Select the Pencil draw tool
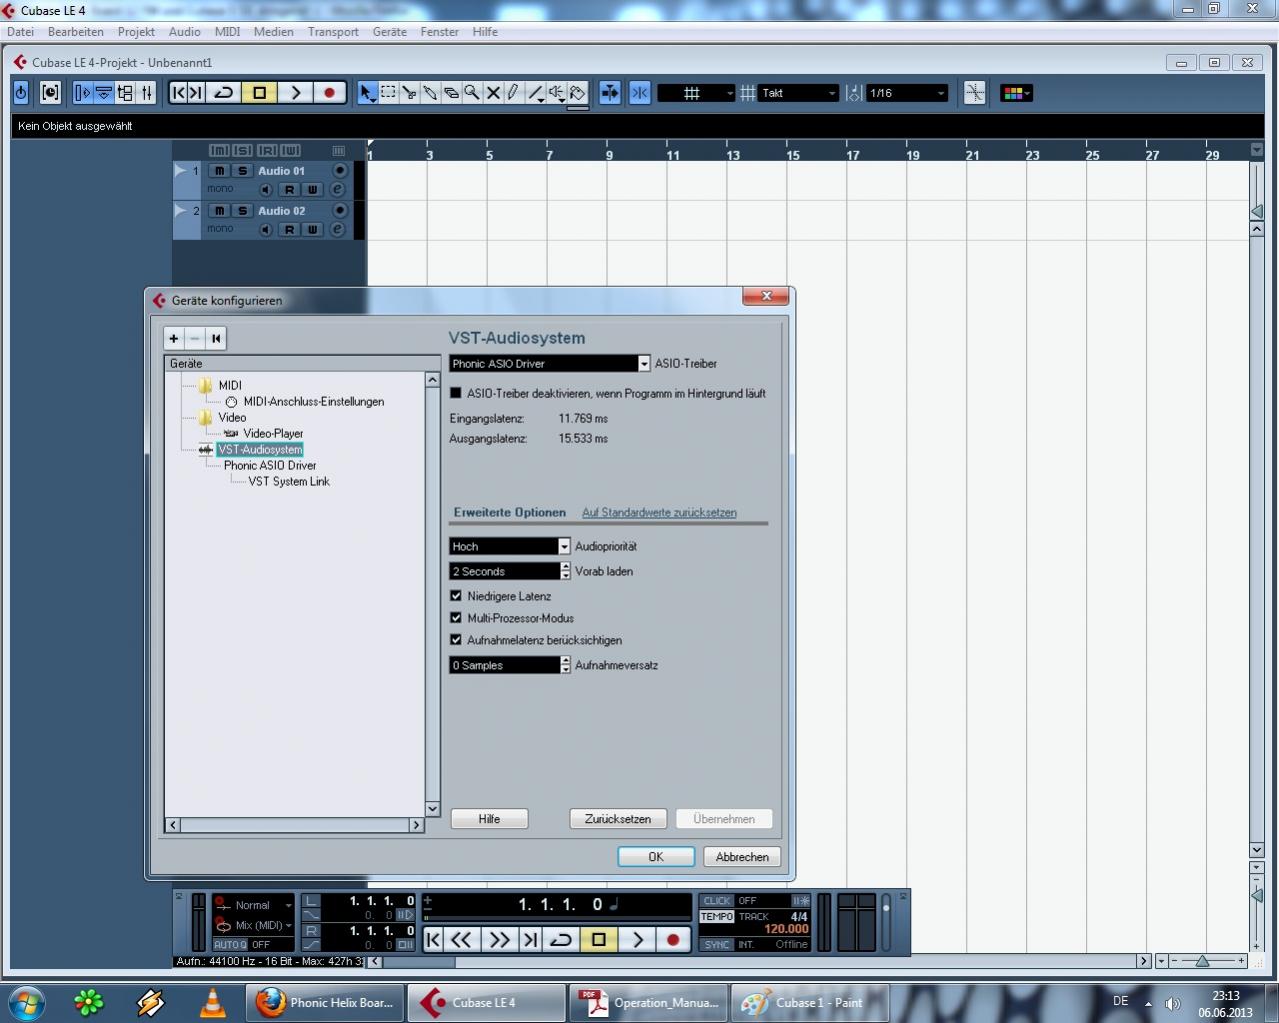The width and height of the screenshot is (1279, 1023). tap(514, 93)
